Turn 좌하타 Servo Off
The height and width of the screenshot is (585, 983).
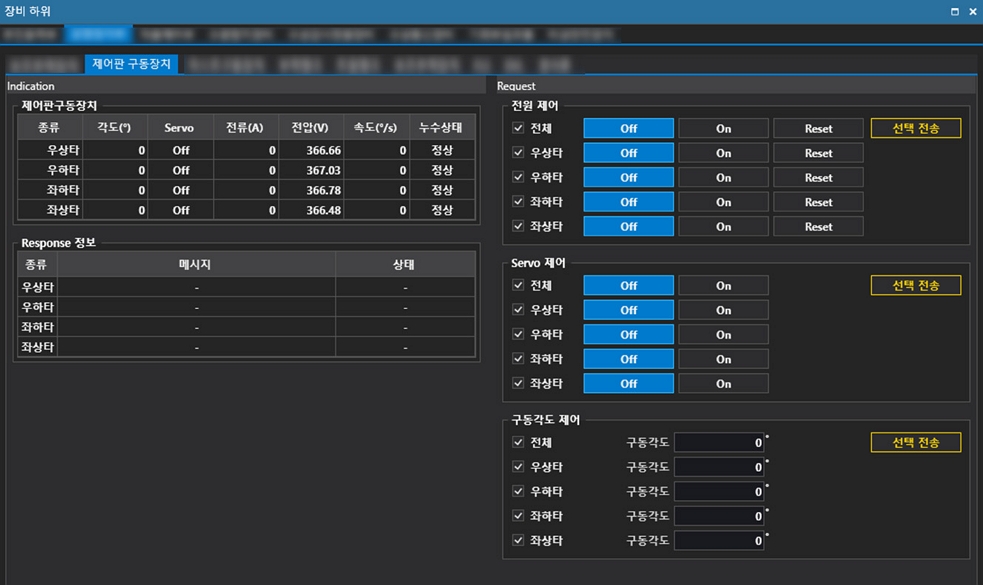tap(628, 359)
